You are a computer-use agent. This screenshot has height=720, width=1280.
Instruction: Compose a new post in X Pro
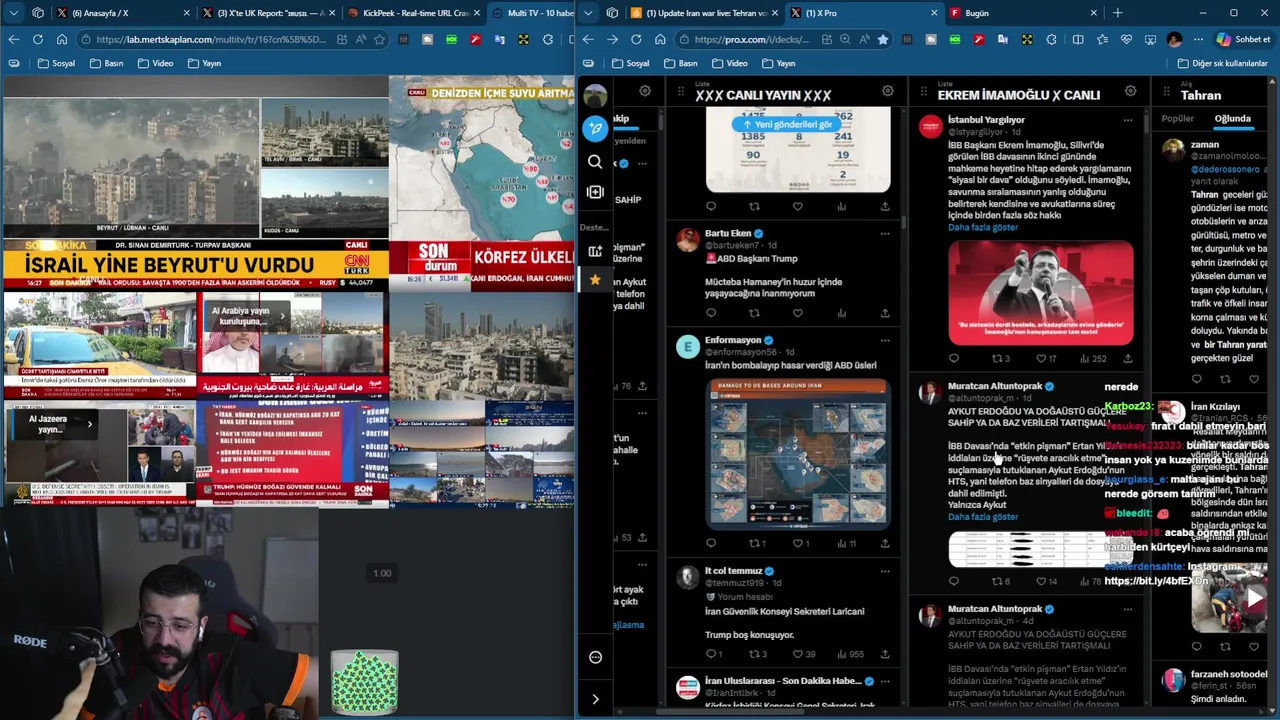click(x=595, y=128)
